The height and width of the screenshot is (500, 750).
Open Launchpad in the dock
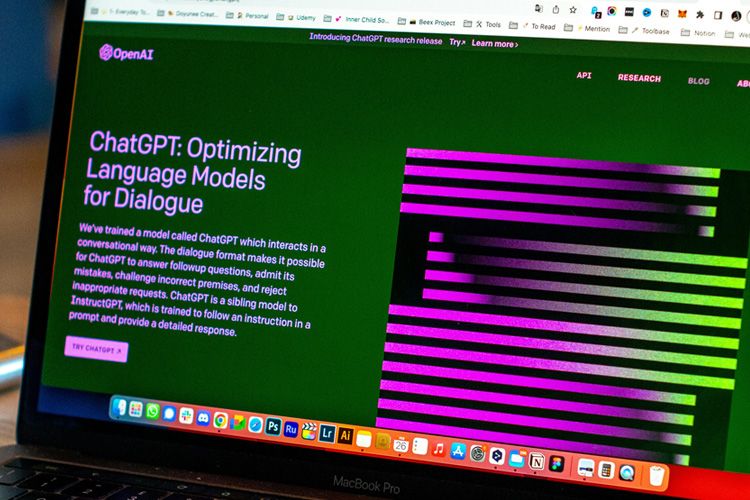click(x=136, y=410)
